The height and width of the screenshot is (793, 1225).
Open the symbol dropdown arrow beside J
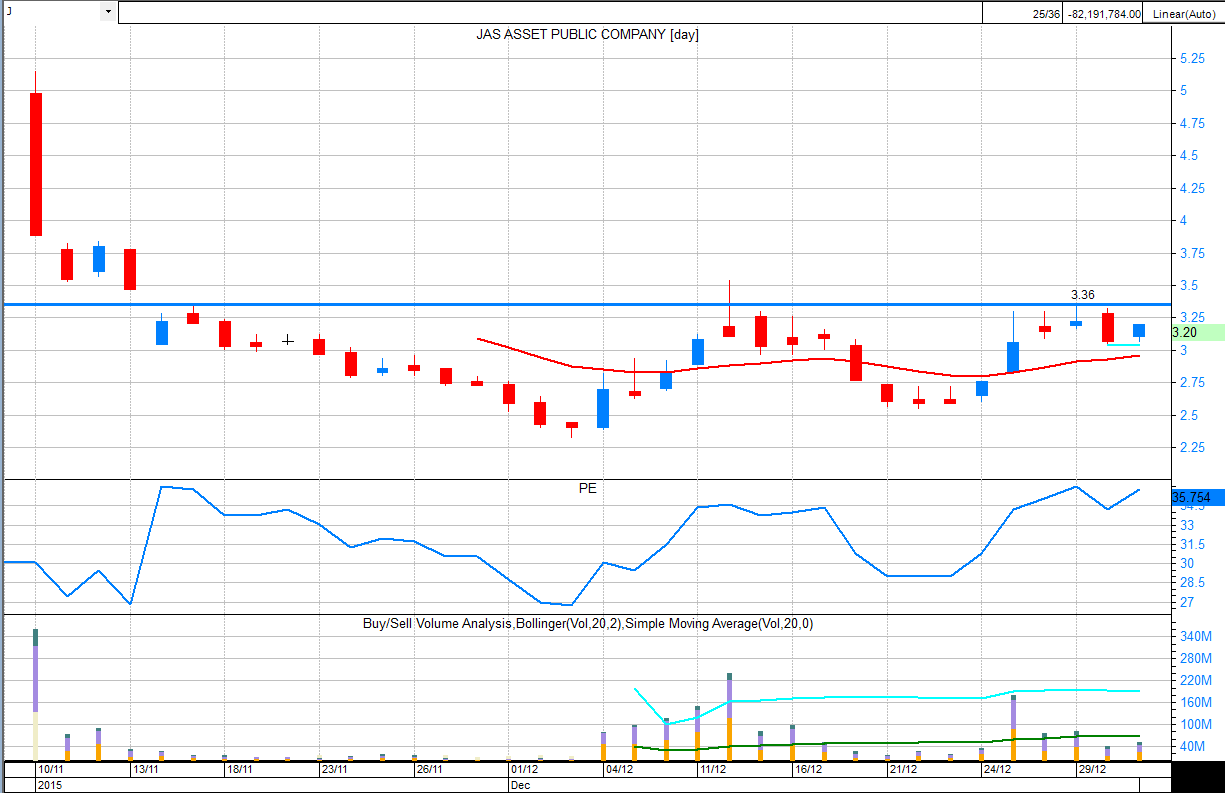108,12
